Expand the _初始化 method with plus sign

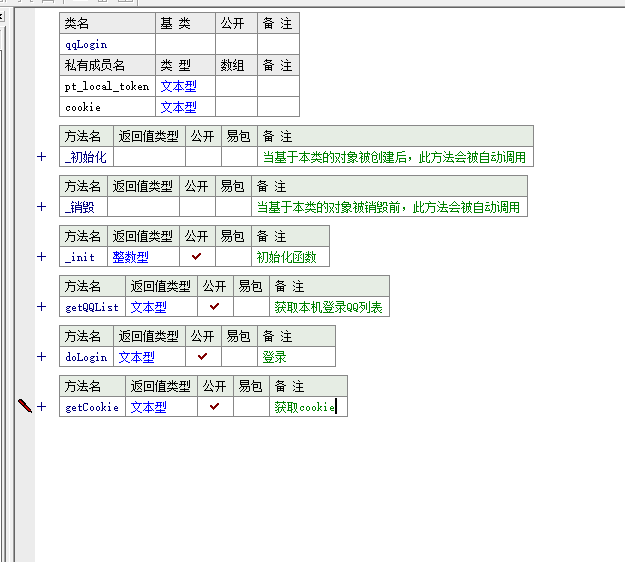coord(42,157)
